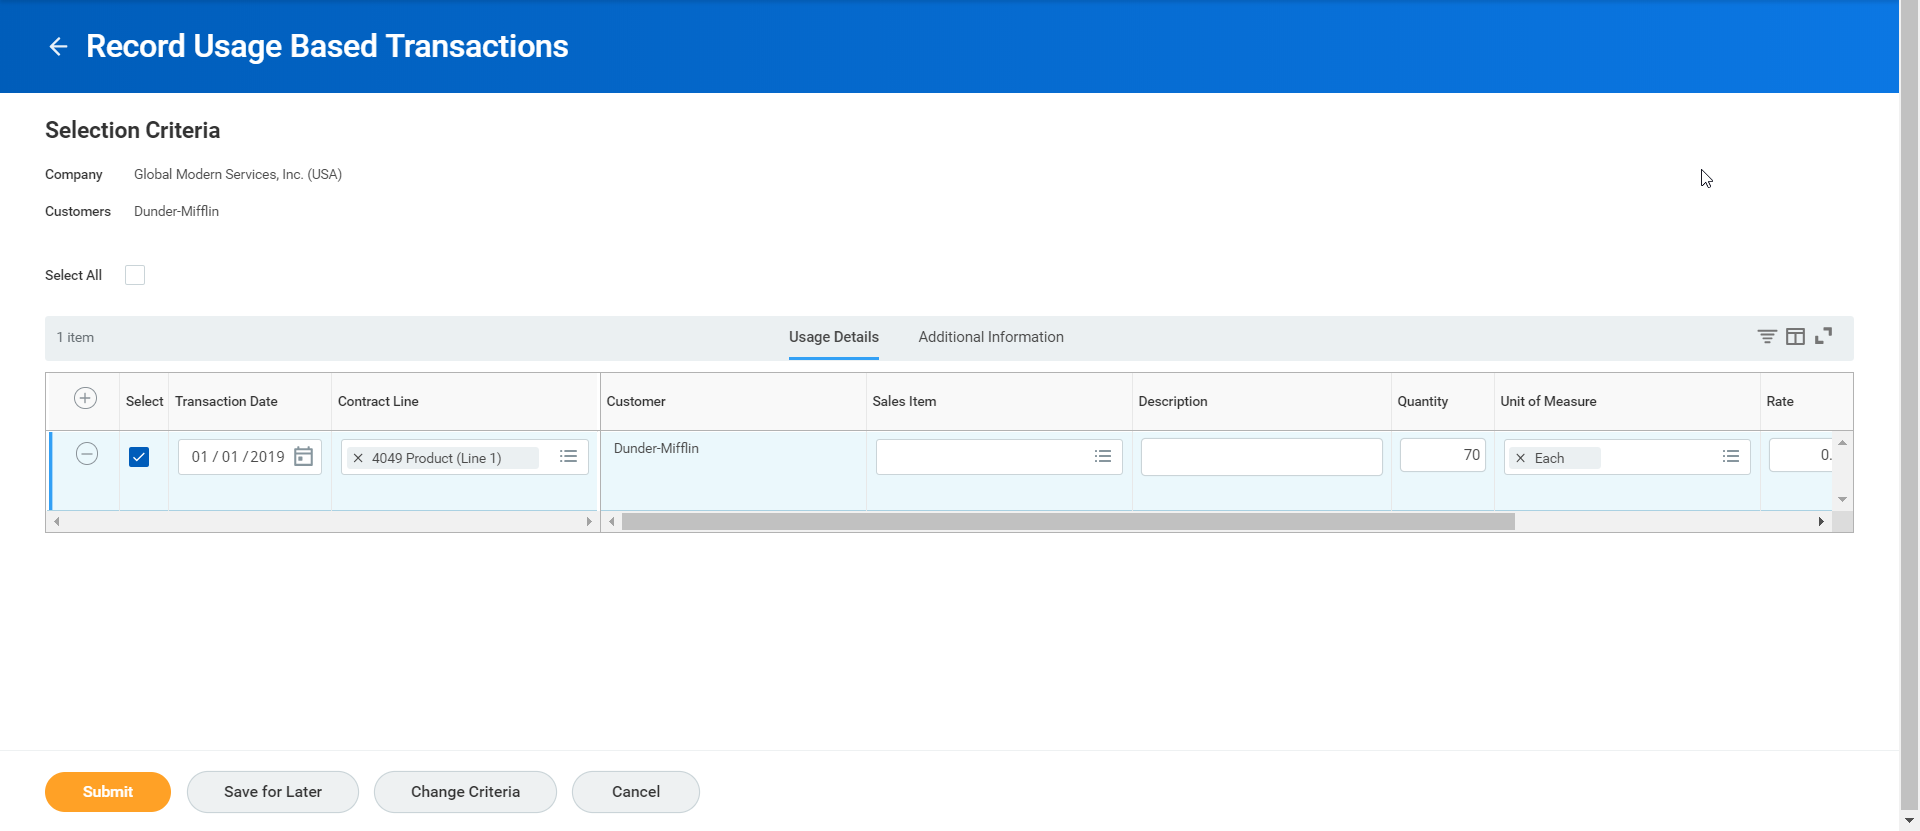Viewport: 1920px width, 831px height.
Task: Open the column chooser grid icon
Action: 1795,337
